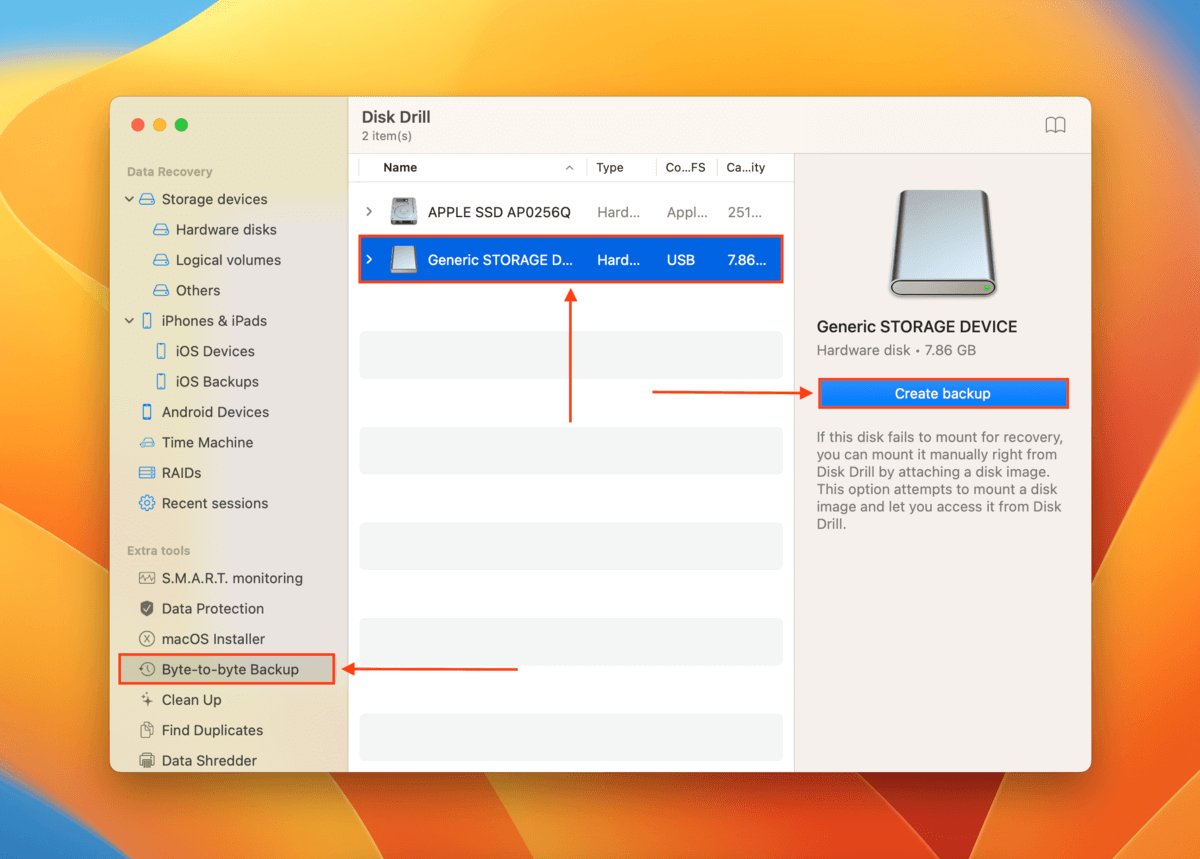Collapse the Storage devices group
The width and height of the screenshot is (1200, 859).
tap(129, 199)
